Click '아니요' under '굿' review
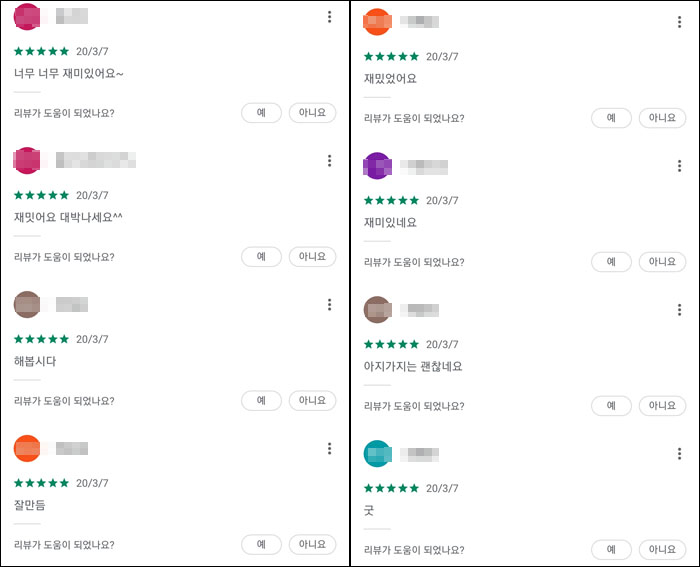700x567 pixels. pos(662,550)
